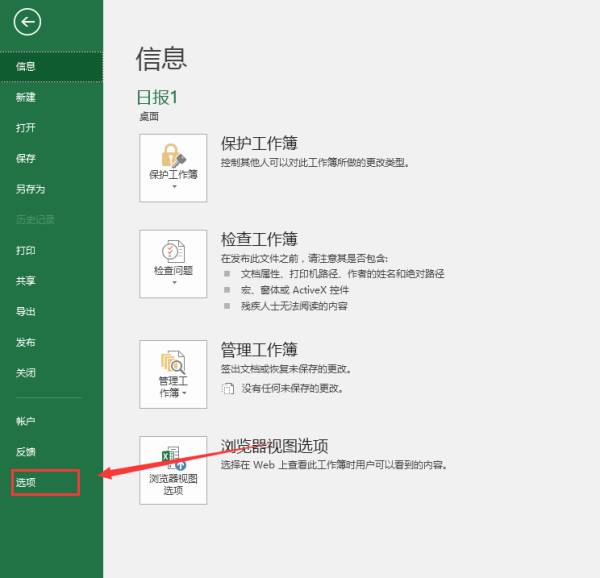Click the 检查工作簿 section heading
This screenshot has width=600, height=578.
[x=259, y=239]
